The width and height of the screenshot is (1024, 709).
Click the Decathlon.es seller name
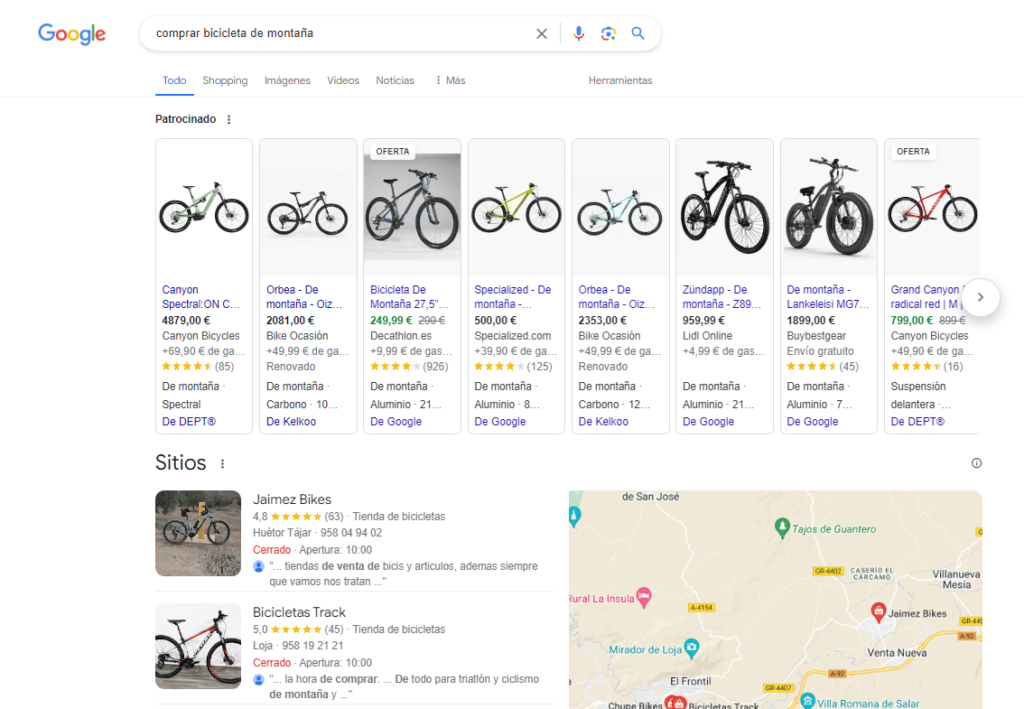[401, 336]
